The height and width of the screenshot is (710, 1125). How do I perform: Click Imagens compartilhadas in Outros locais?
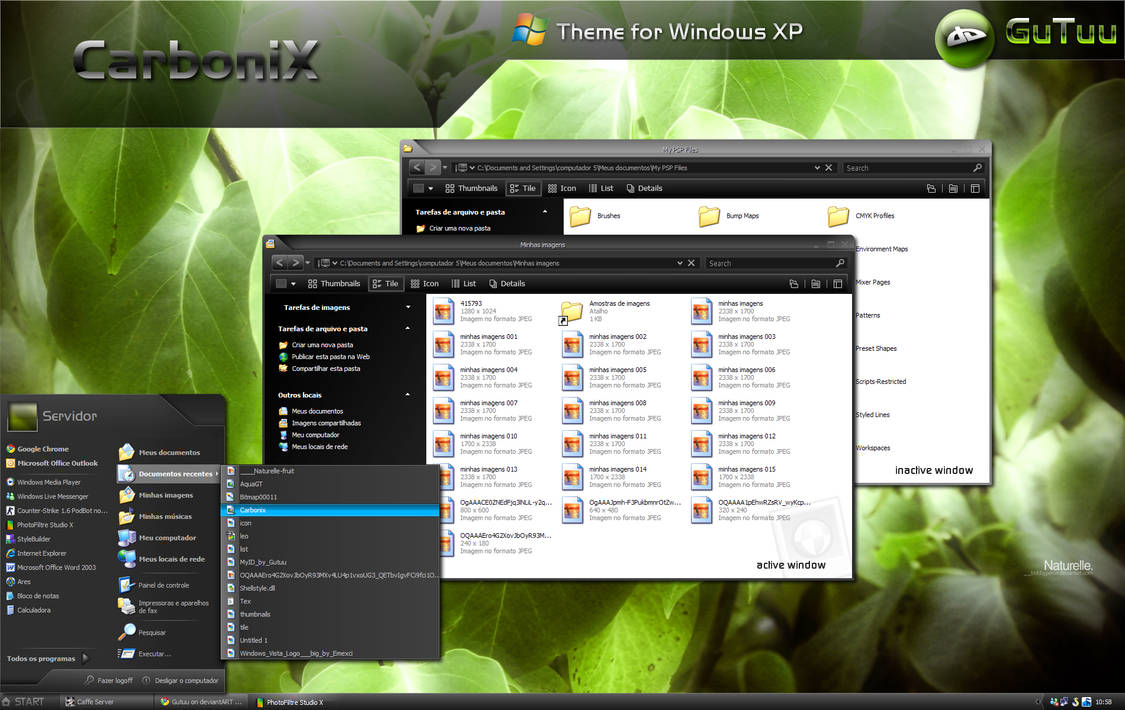320,423
